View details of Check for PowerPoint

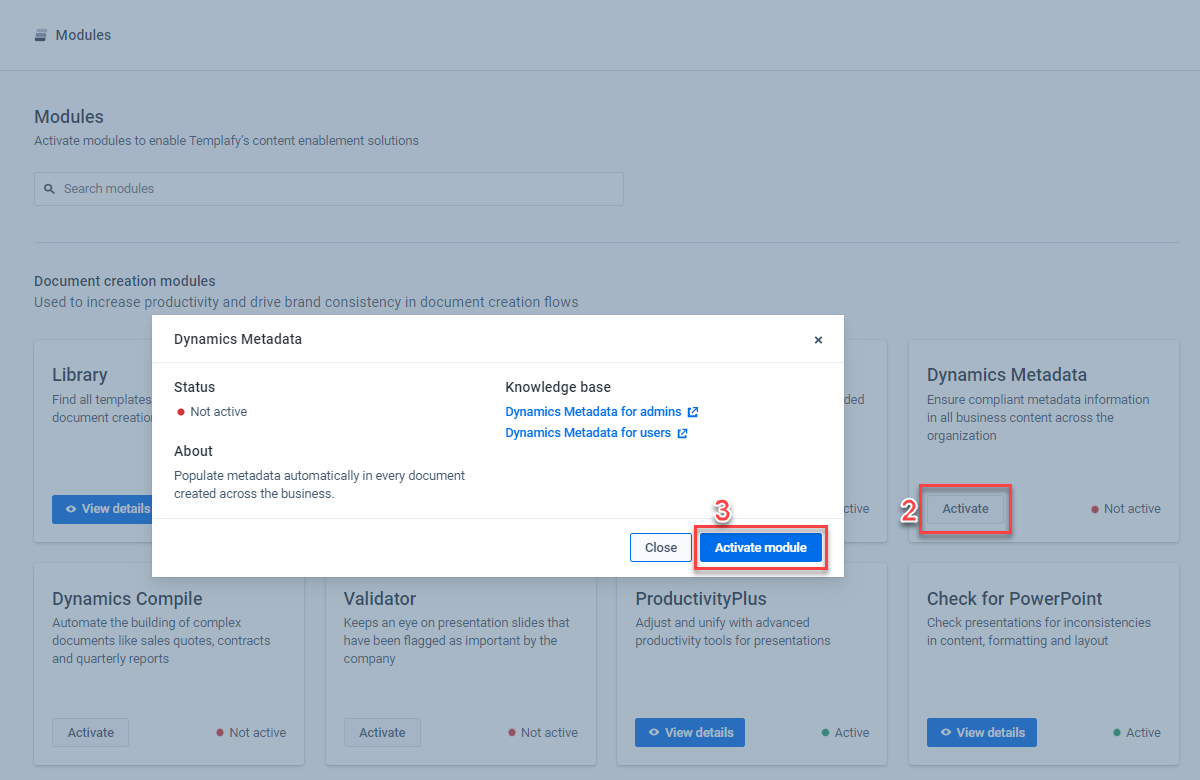pyautogui.click(x=981, y=732)
